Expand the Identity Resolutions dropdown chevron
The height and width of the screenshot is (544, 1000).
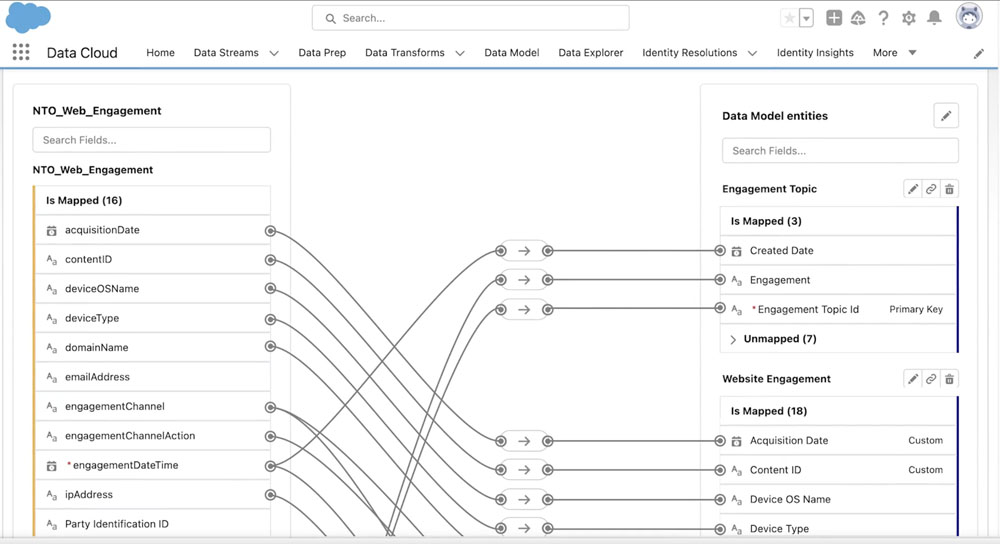tap(753, 54)
